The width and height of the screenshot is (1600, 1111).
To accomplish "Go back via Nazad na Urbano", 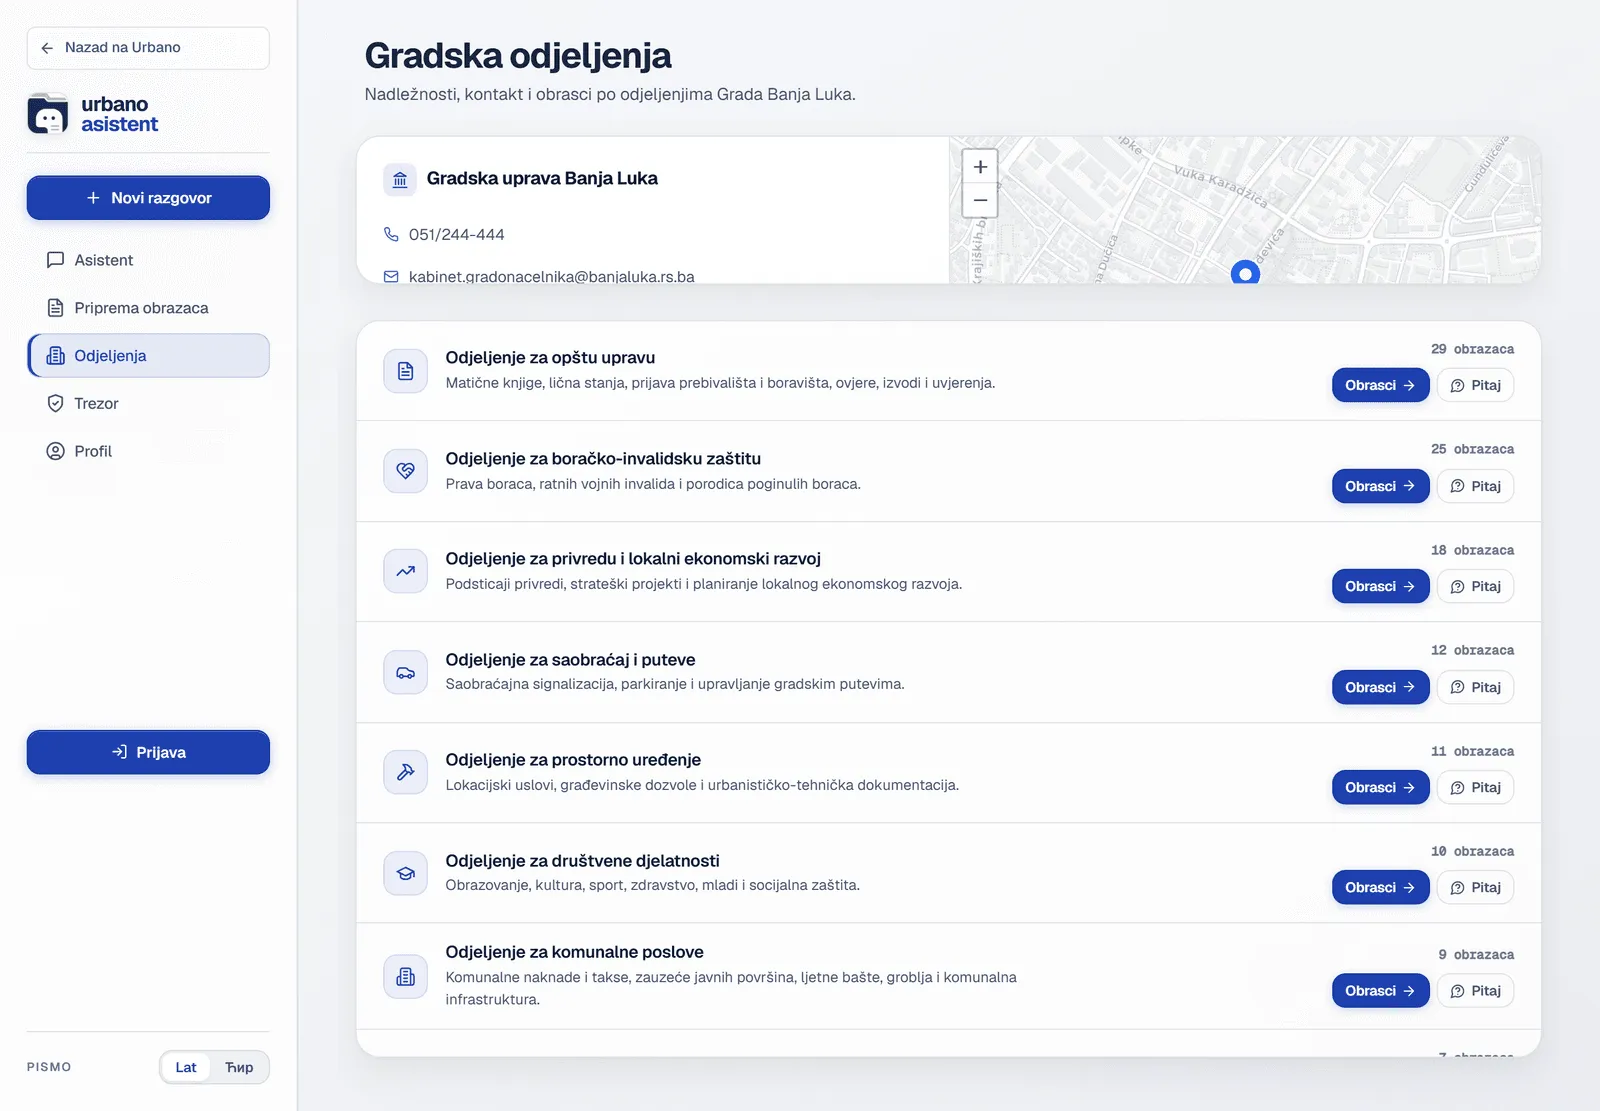I will pyautogui.click(x=148, y=48).
